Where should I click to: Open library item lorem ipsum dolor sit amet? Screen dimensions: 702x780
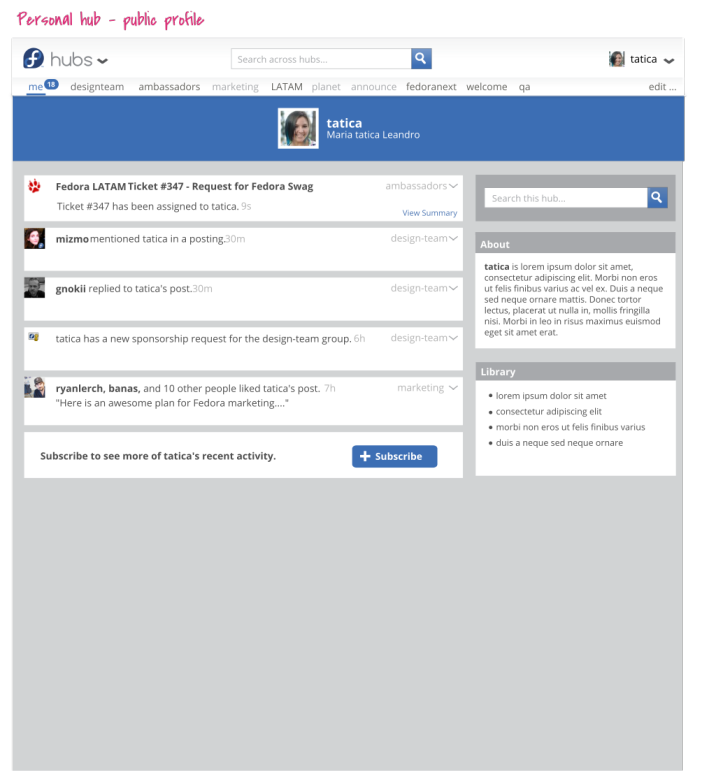click(x=551, y=396)
